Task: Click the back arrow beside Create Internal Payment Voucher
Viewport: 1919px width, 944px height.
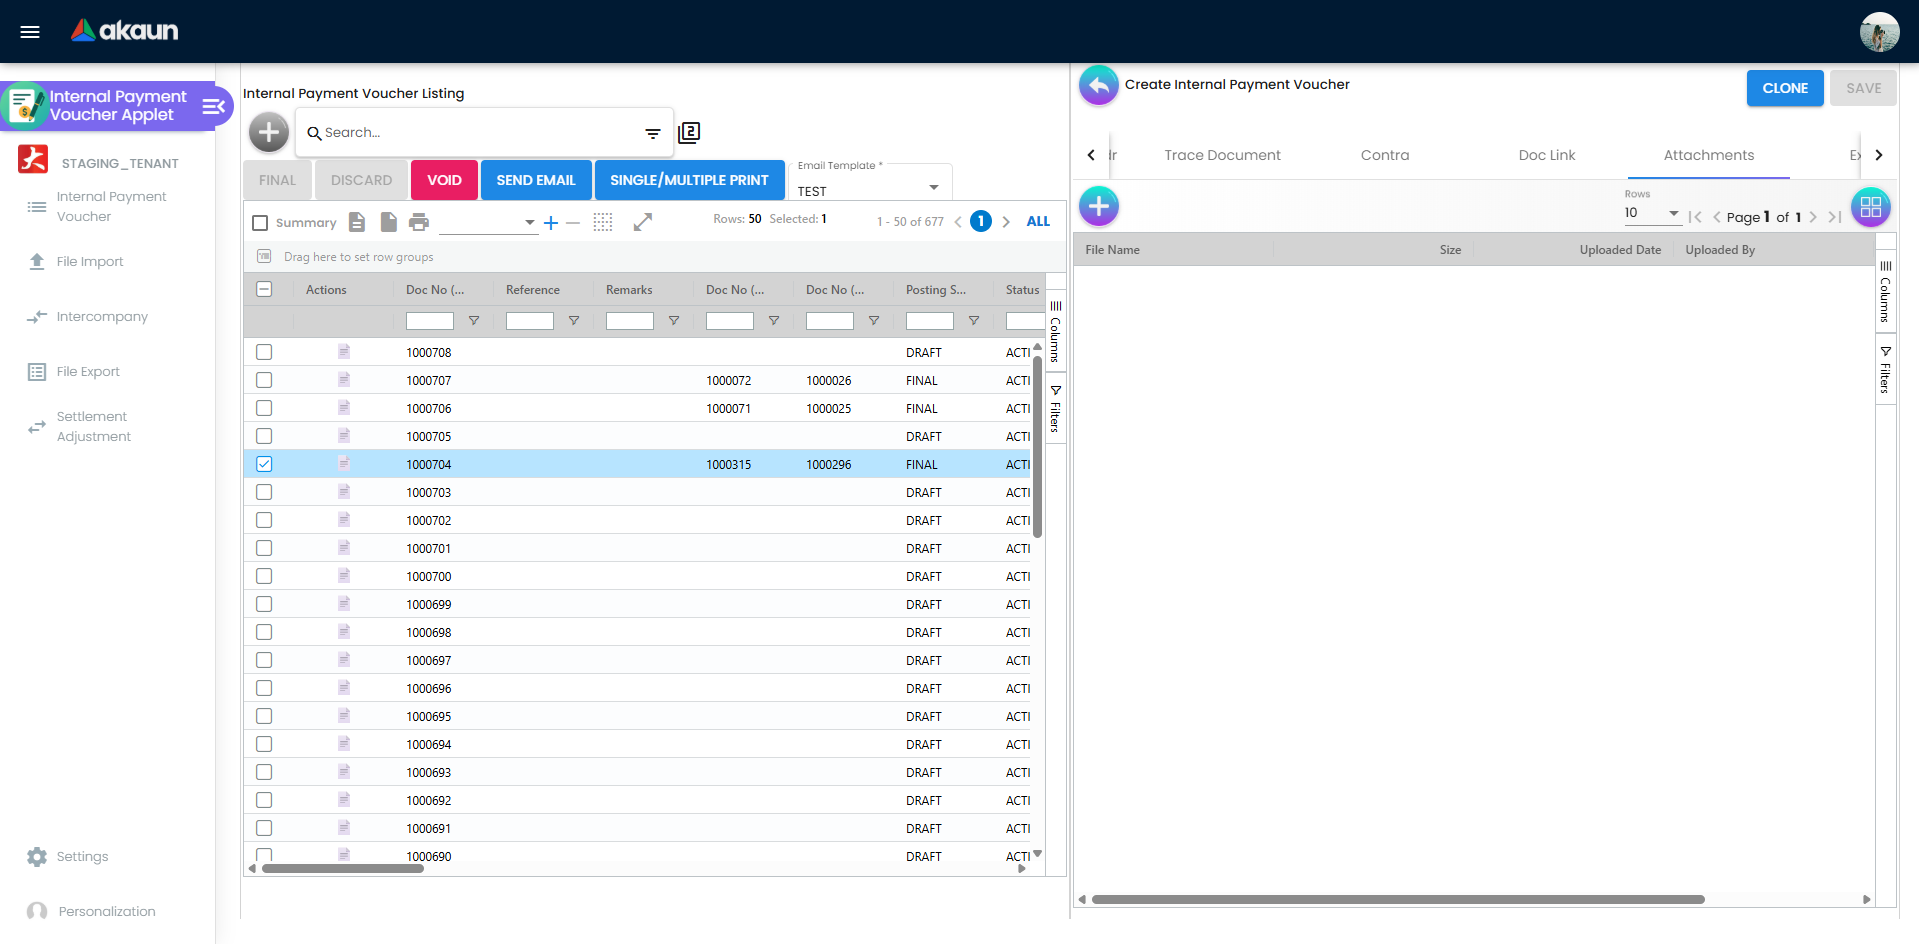Action: pyautogui.click(x=1098, y=86)
